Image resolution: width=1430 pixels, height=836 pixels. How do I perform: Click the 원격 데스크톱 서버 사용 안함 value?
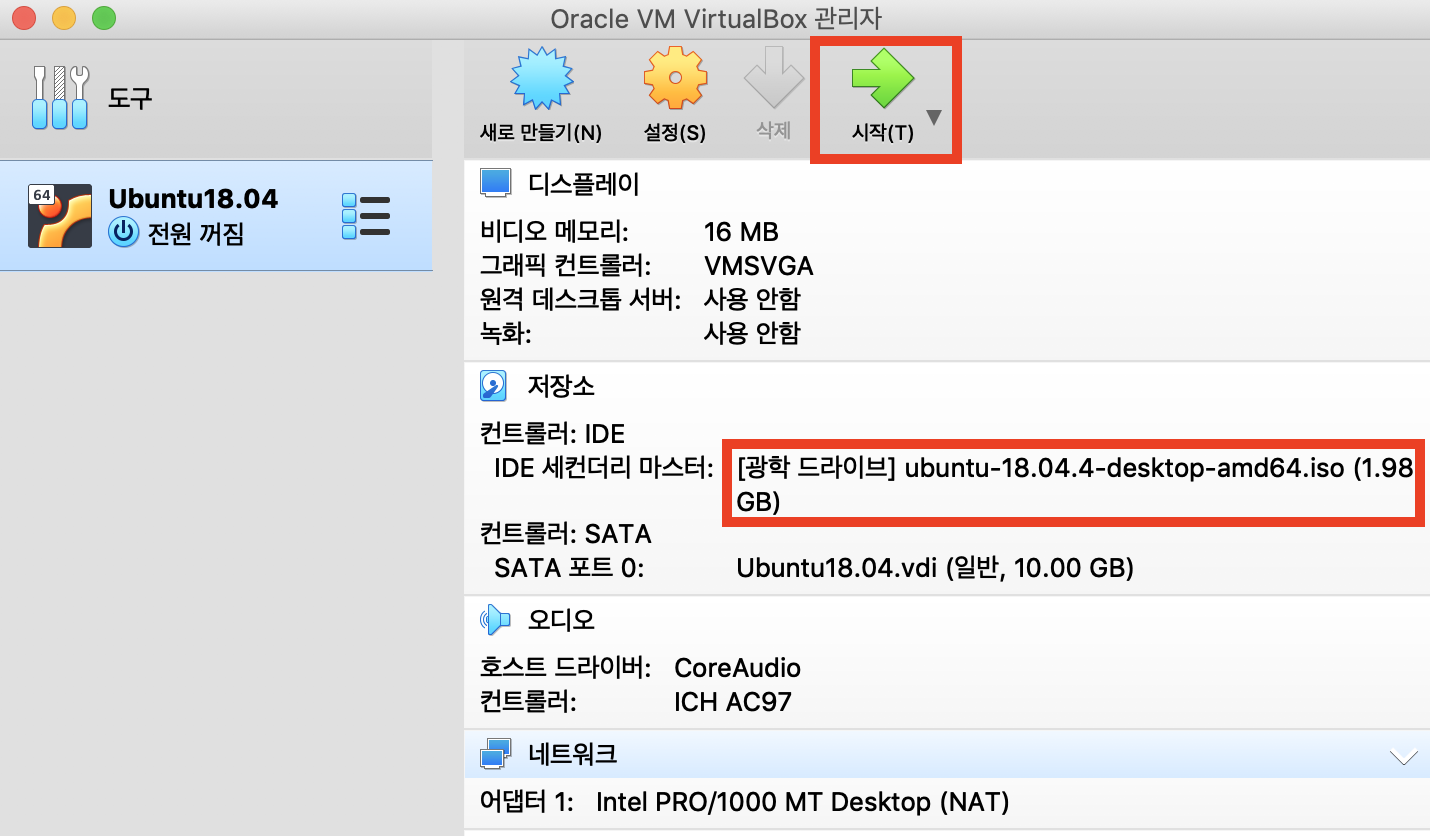752,299
